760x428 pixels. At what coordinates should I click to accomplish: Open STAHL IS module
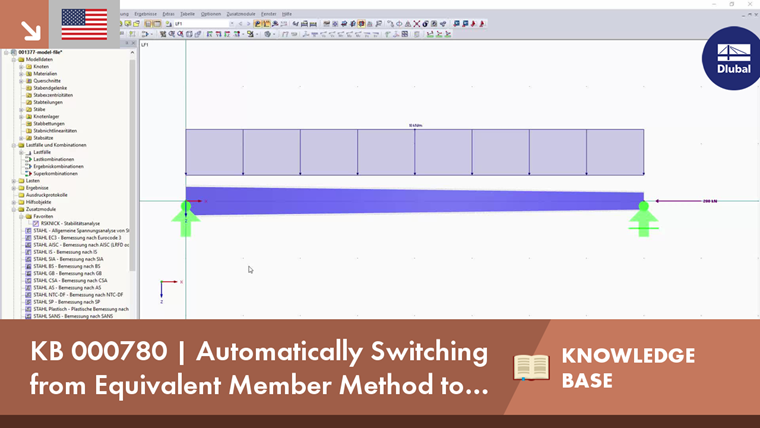point(65,252)
